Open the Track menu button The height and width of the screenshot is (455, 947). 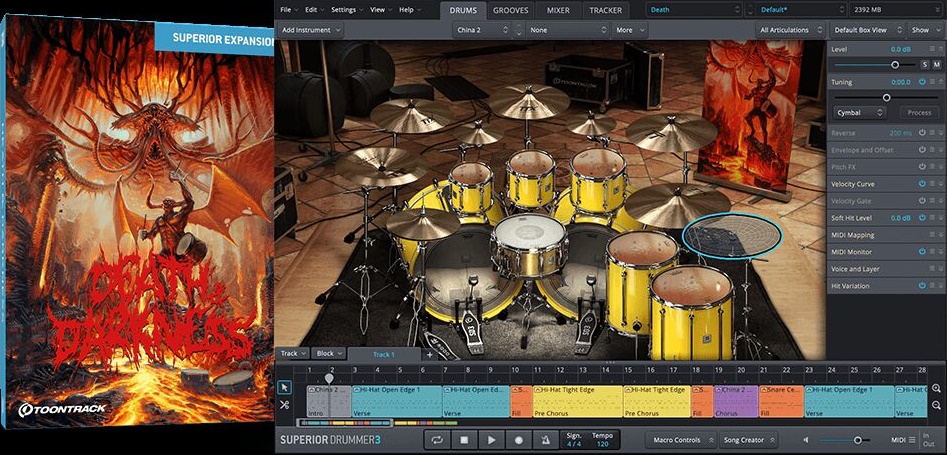coord(293,353)
